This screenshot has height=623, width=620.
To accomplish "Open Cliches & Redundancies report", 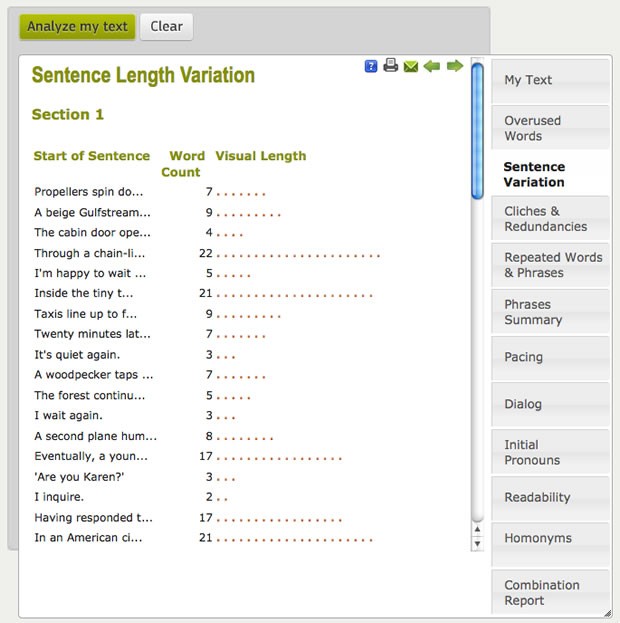I will coord(550,219).
